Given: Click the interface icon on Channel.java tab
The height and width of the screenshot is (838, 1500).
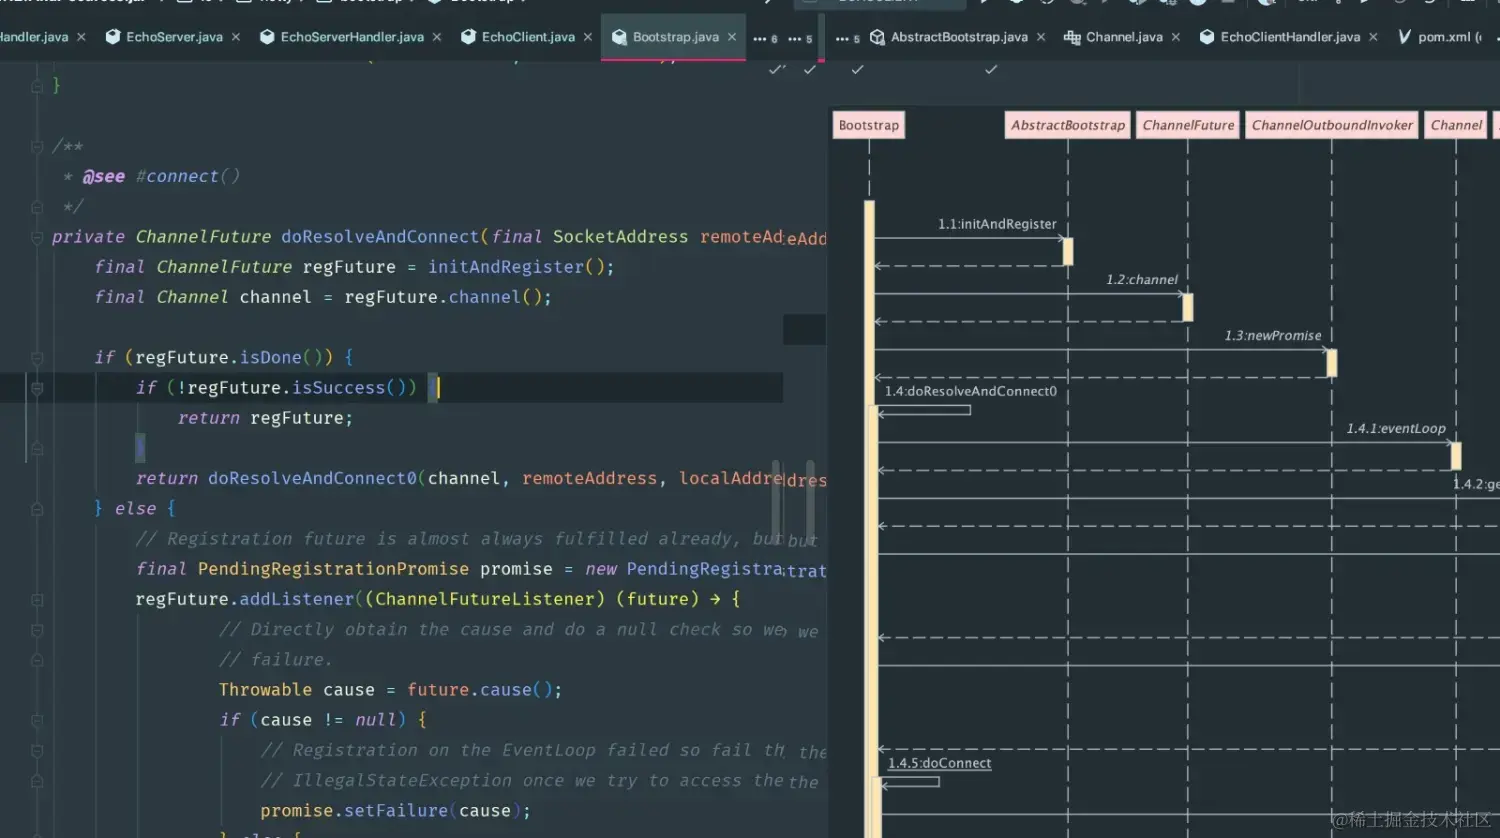Looking at the screenshot, I should click(x=1072, y=37).
